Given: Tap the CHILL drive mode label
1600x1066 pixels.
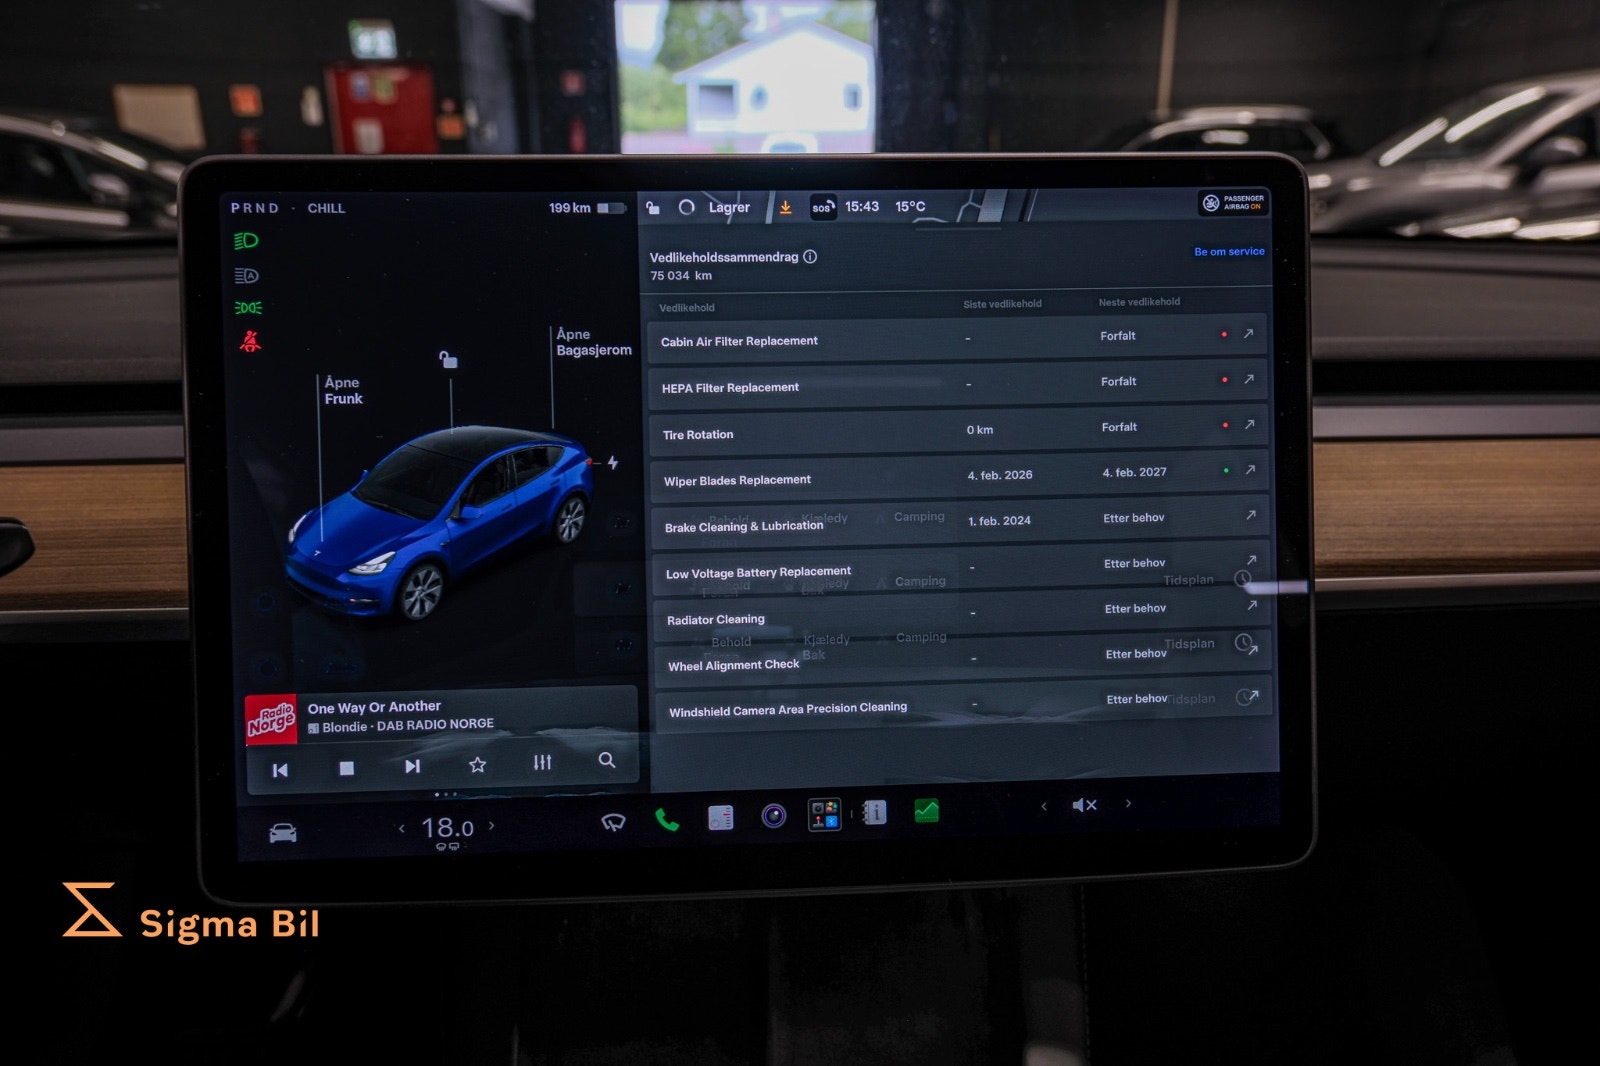Looking at the screenshot, I should click(326, 208).
